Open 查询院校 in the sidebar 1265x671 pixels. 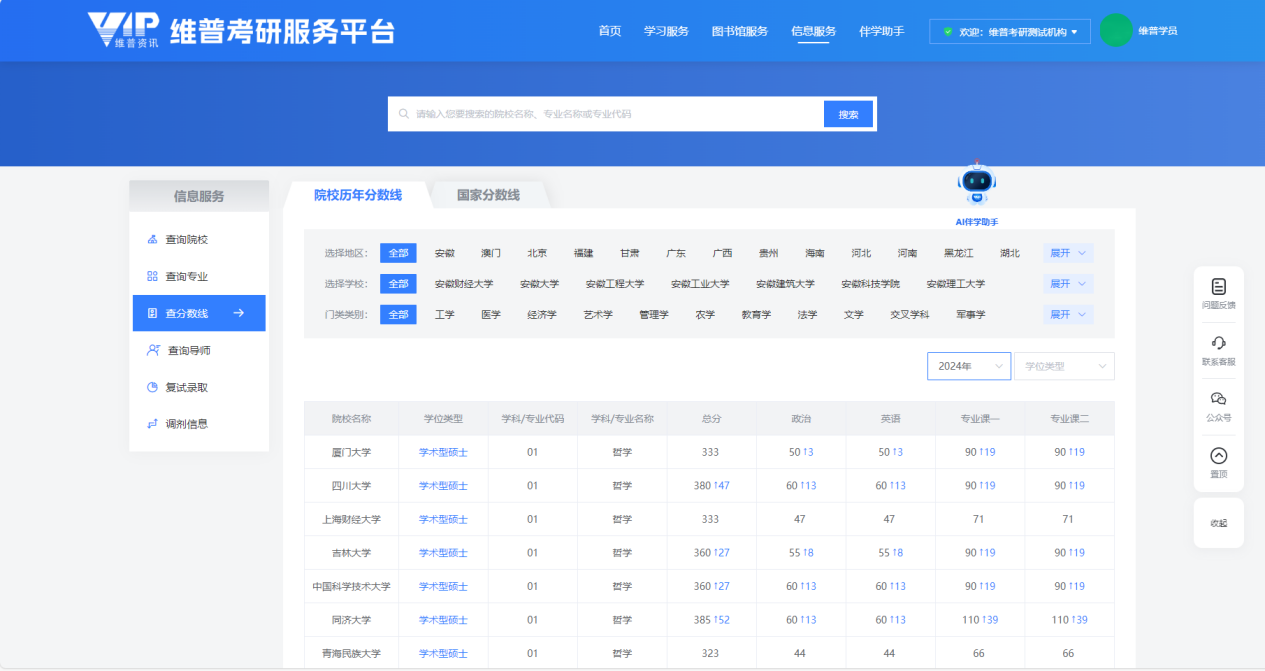[x=186, y=240]
